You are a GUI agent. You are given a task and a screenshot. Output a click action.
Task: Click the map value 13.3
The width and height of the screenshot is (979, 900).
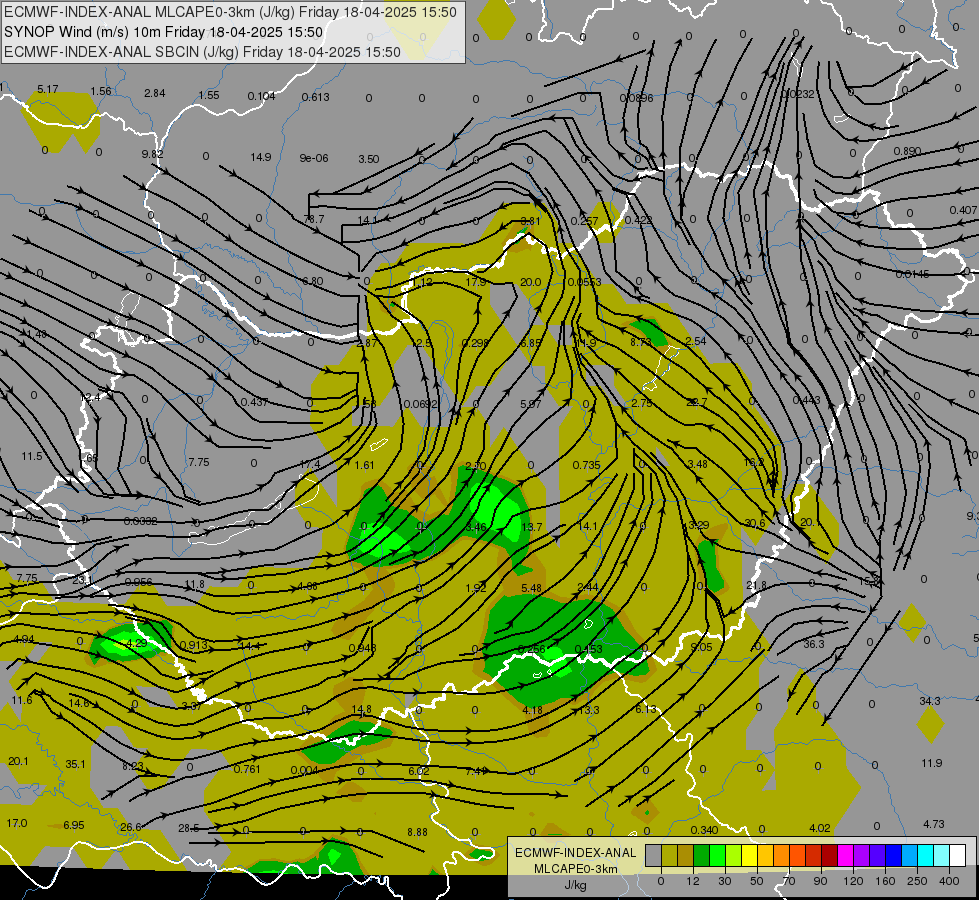(x=589, y=710)
